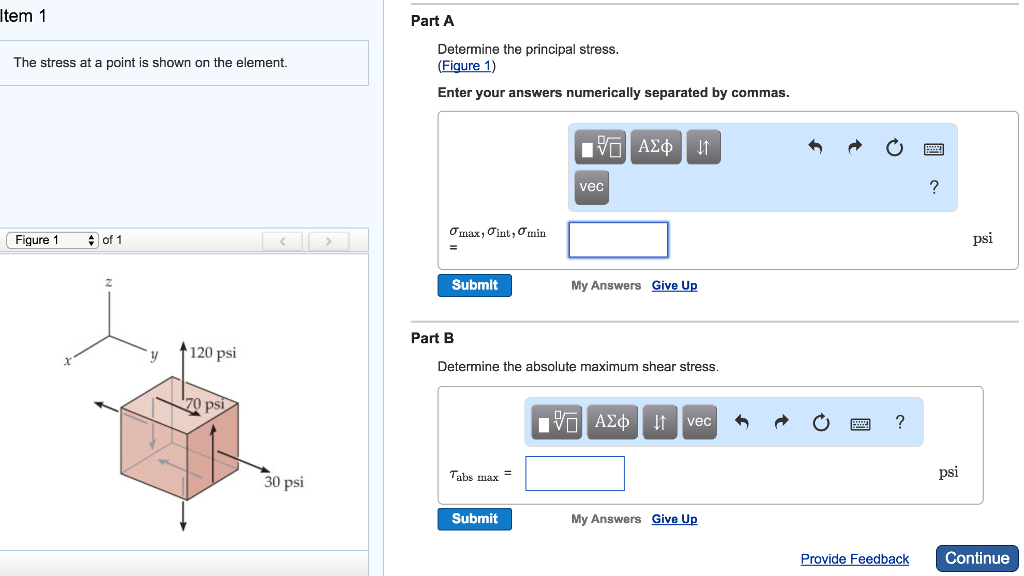The width and height of the screenshot is (1024, 576).
Task: Open the math template icon in Part A toolbar
Action: (597, 146)
